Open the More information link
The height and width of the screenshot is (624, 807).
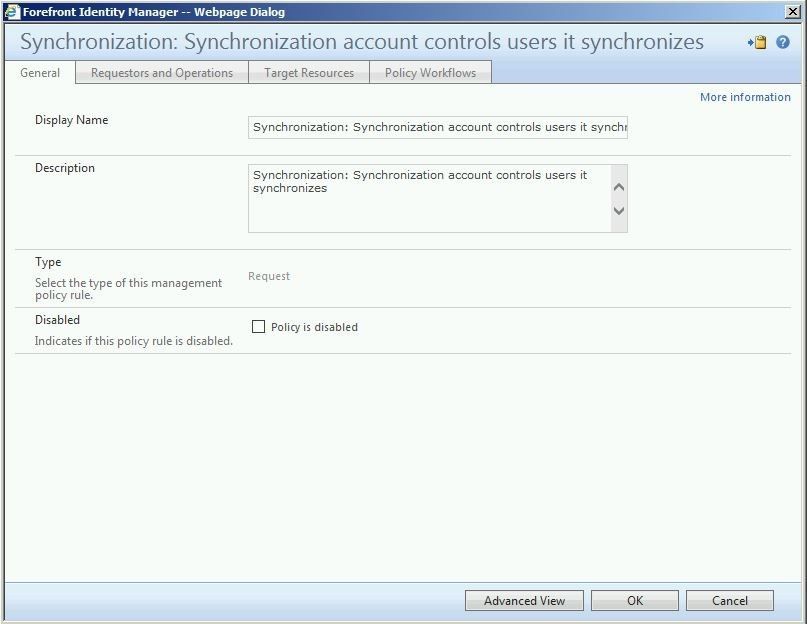745,97
